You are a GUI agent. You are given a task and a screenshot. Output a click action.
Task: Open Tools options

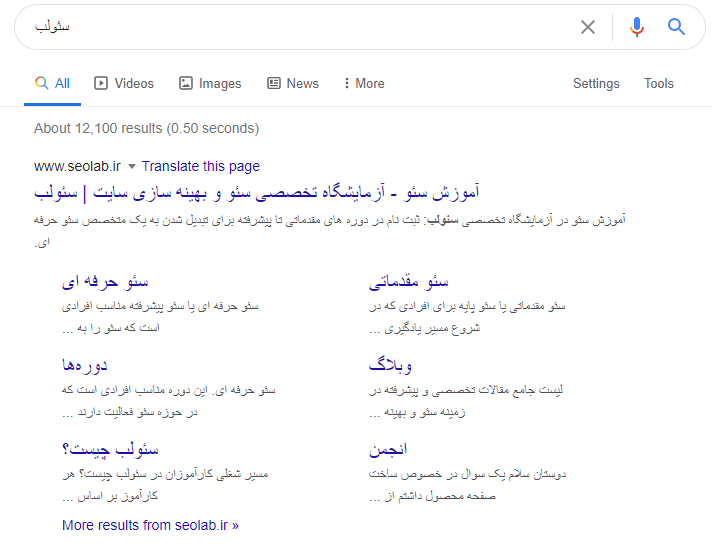click(658, 84)
